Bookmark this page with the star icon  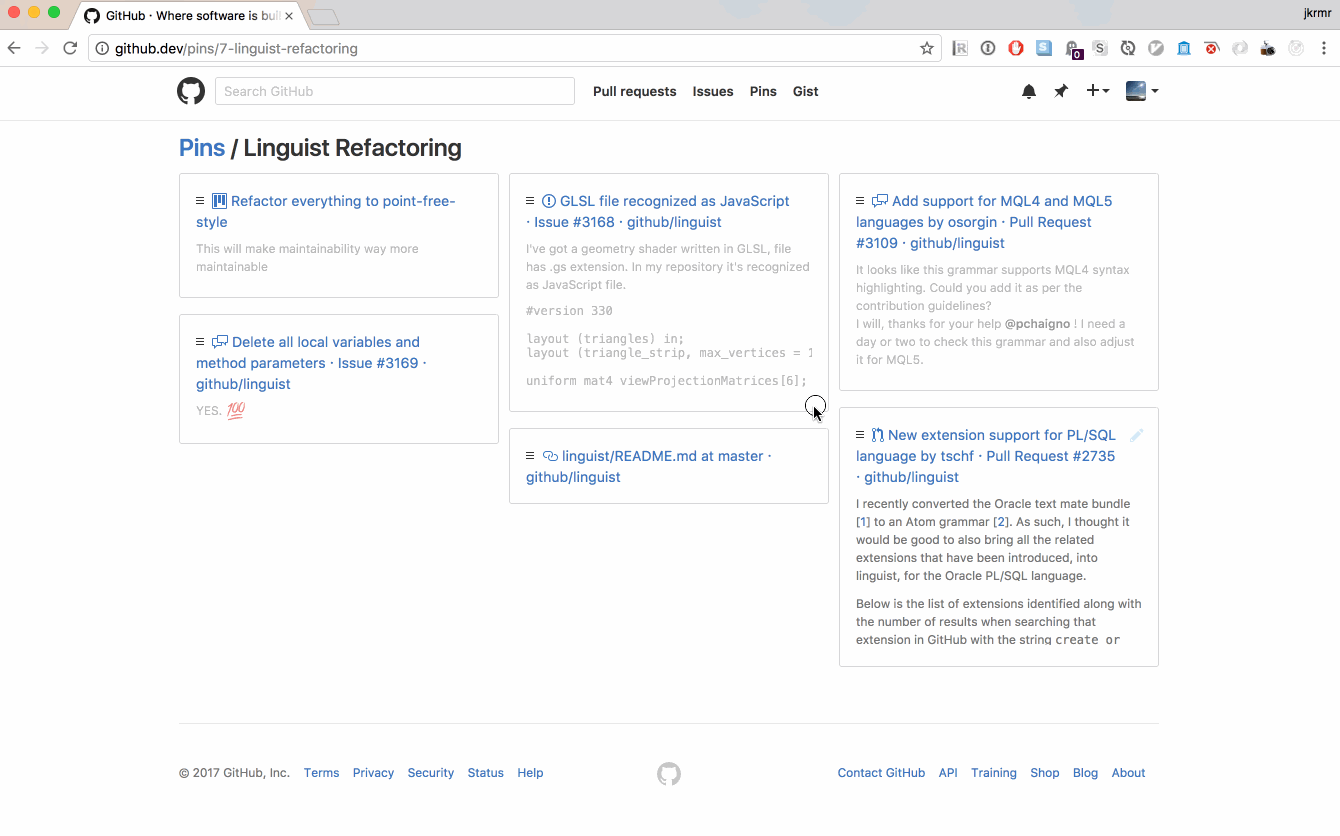pyautogui.click(x=927, y=48)
